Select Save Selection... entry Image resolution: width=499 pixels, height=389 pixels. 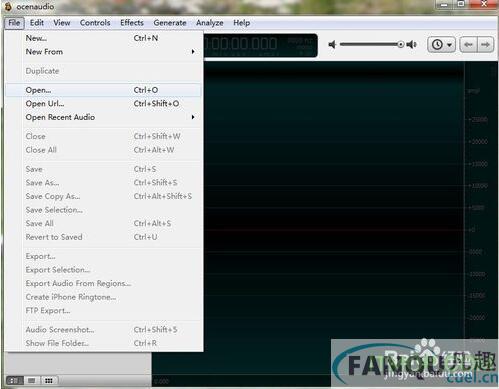coord(103,210)
